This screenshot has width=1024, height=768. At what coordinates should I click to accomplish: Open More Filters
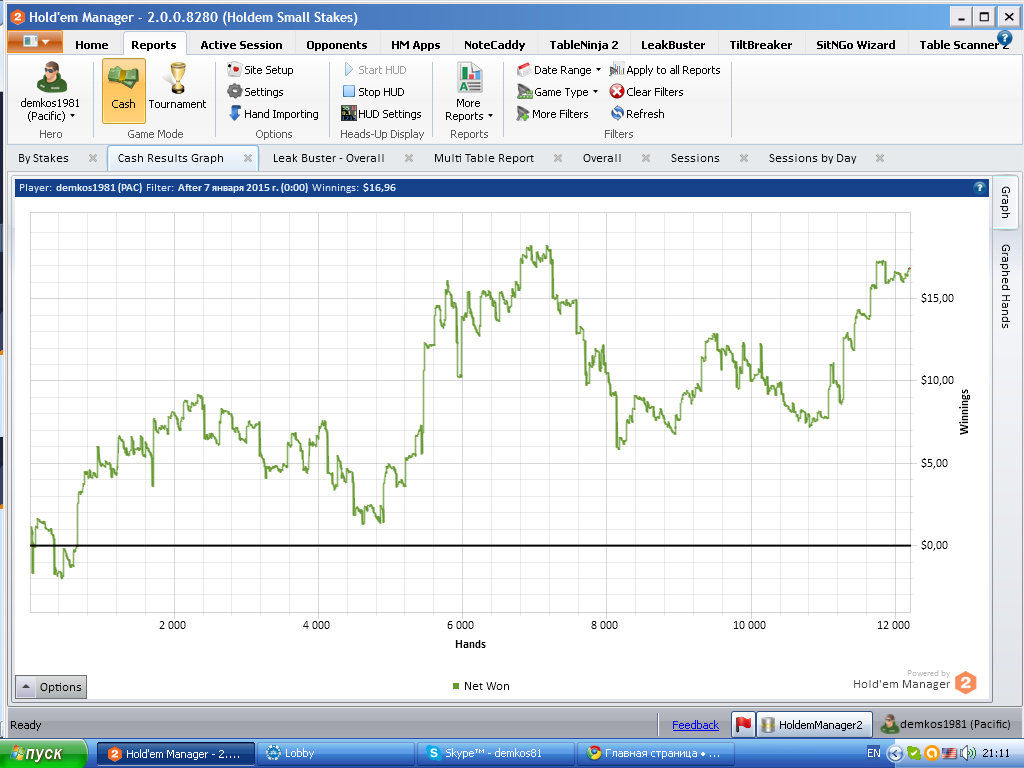[x=552, y=114]
